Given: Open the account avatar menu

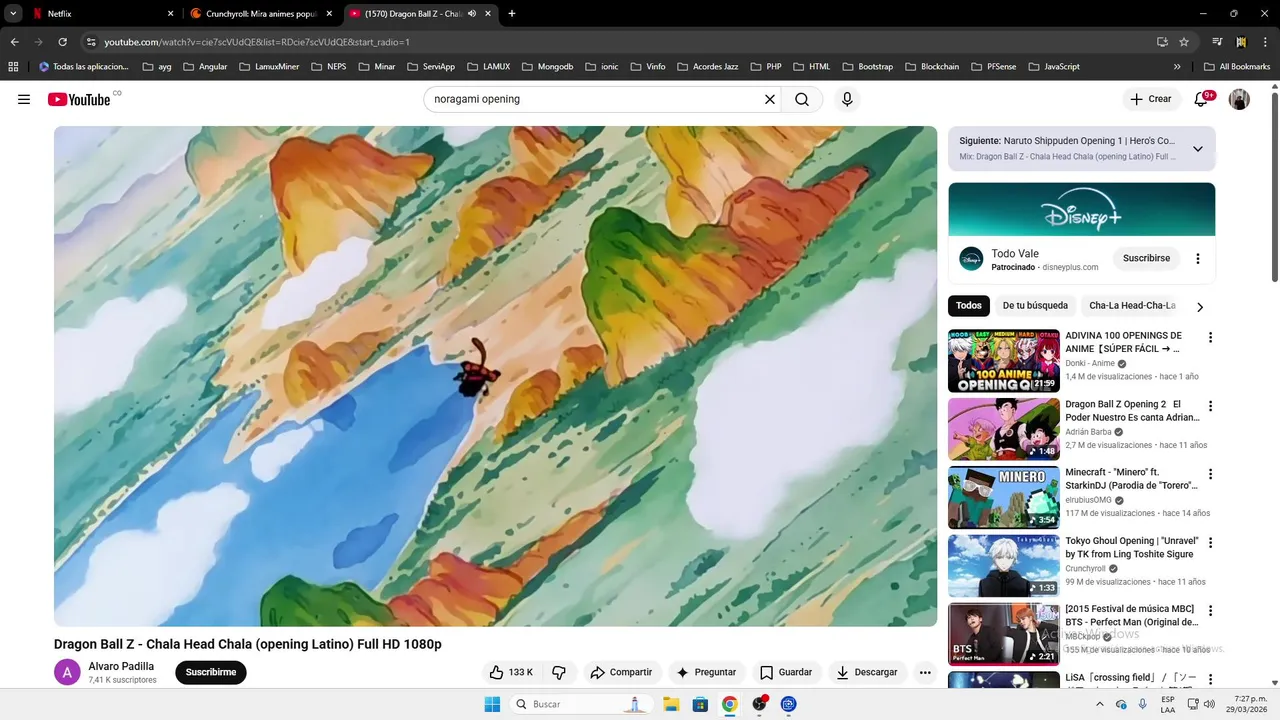Looking at the screenshot, I should click(1239, 99).
